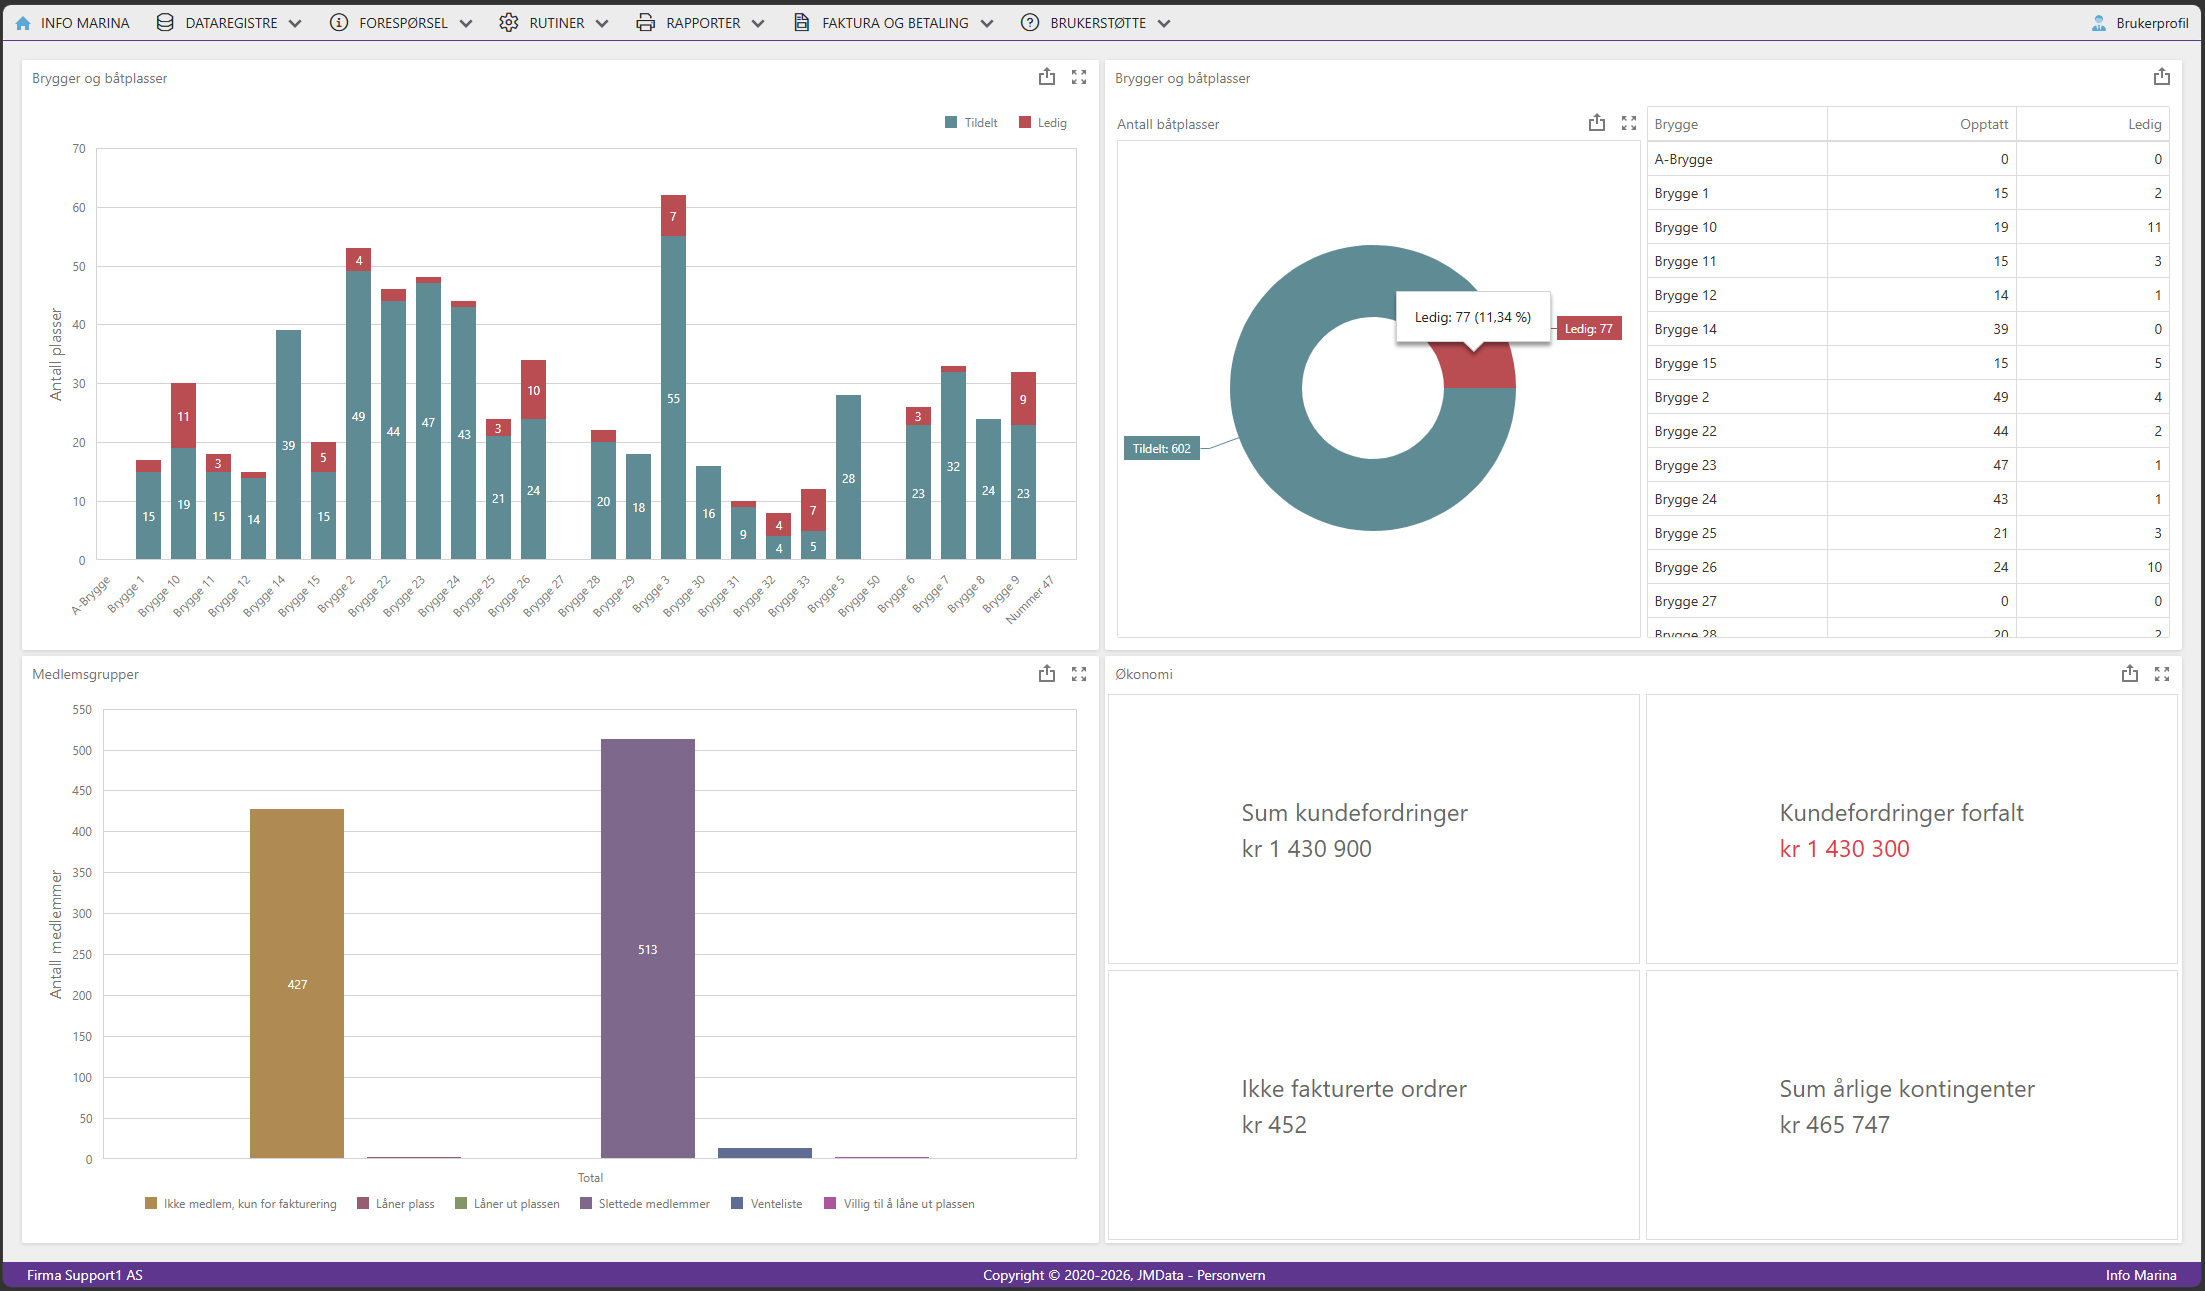Click the FORESPØRSEL info icon

tap(339, 22)
